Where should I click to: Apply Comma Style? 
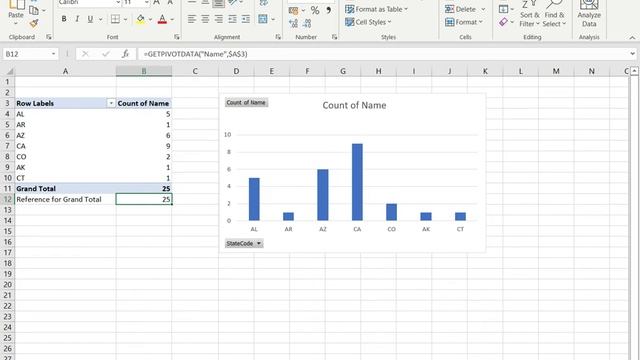329,10
